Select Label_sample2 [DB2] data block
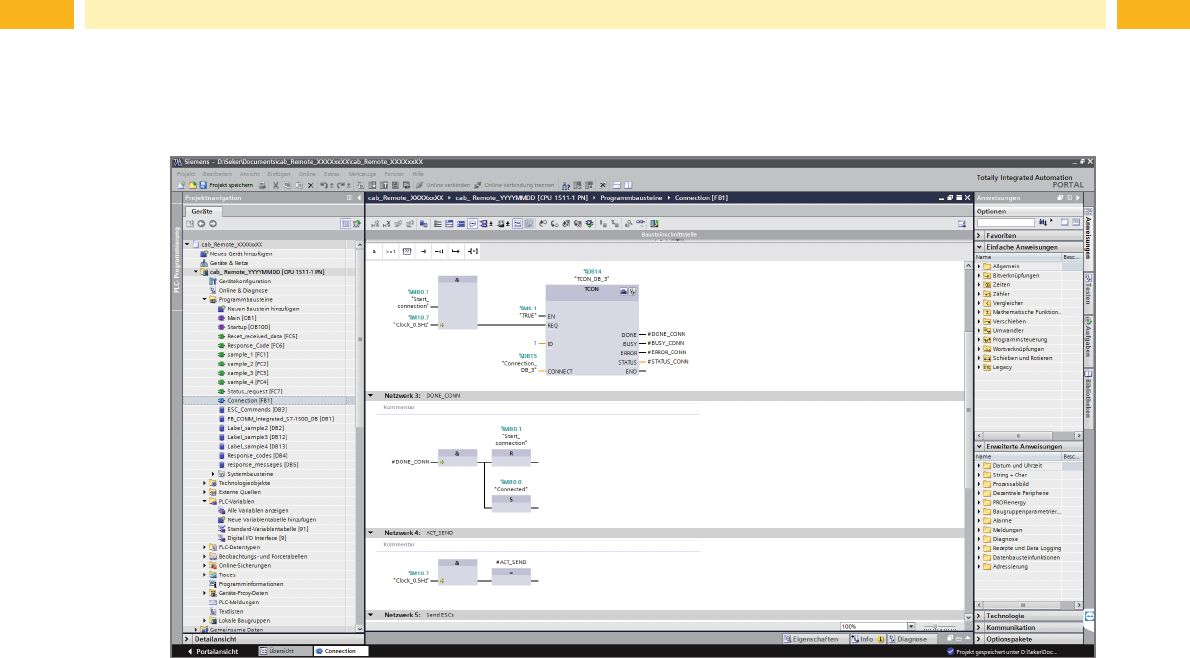Image resolution: width=1190 pixels, height=658 pixels. pyautogui.click(x=255, y=428)
